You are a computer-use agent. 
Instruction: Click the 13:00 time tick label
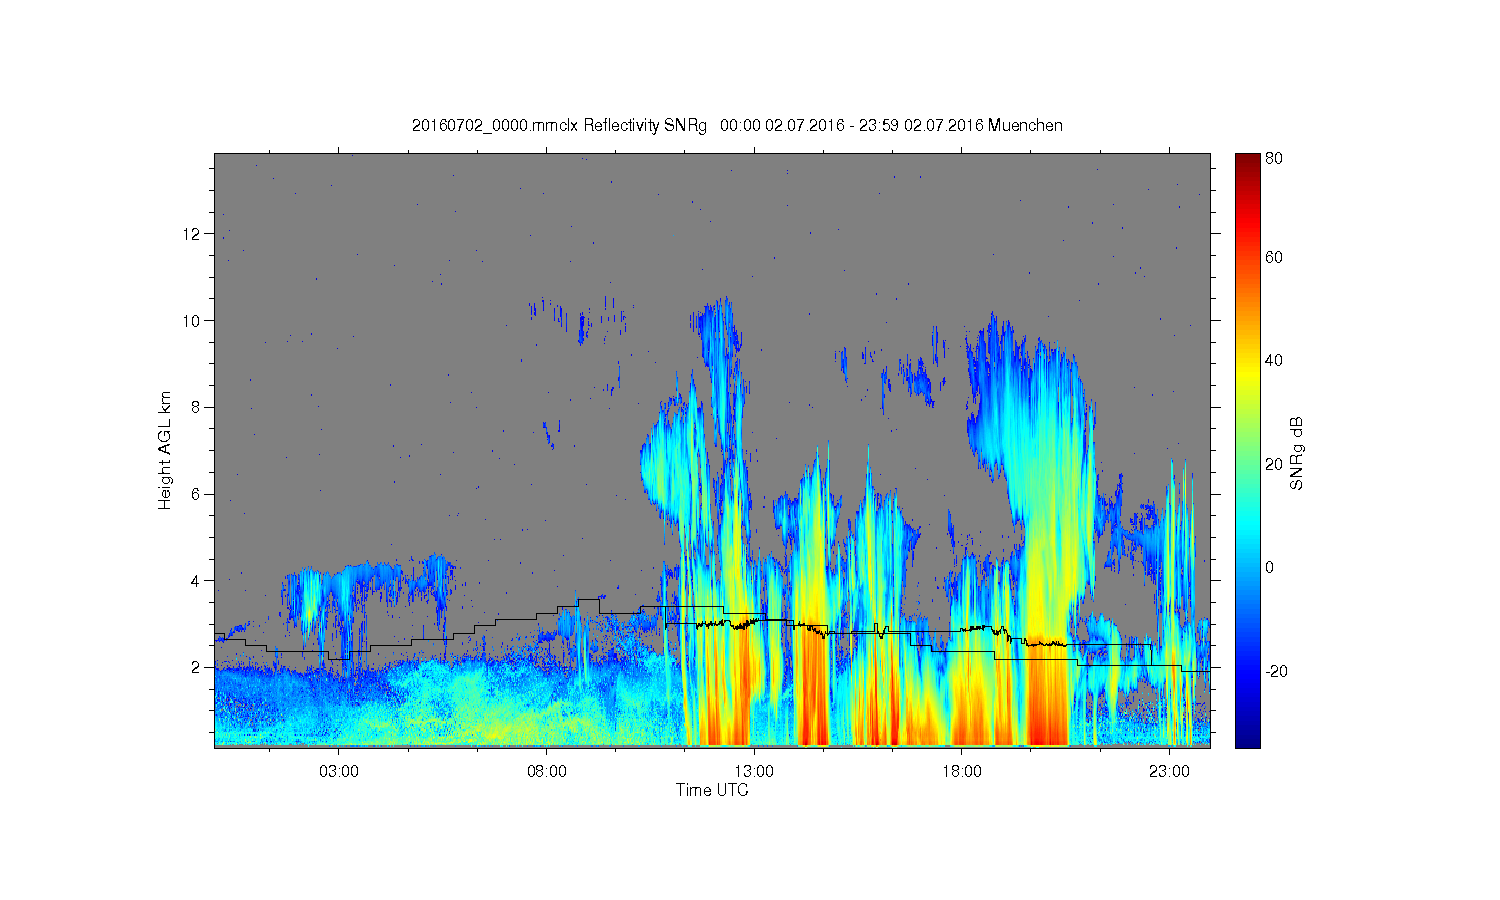click(754, 772)
